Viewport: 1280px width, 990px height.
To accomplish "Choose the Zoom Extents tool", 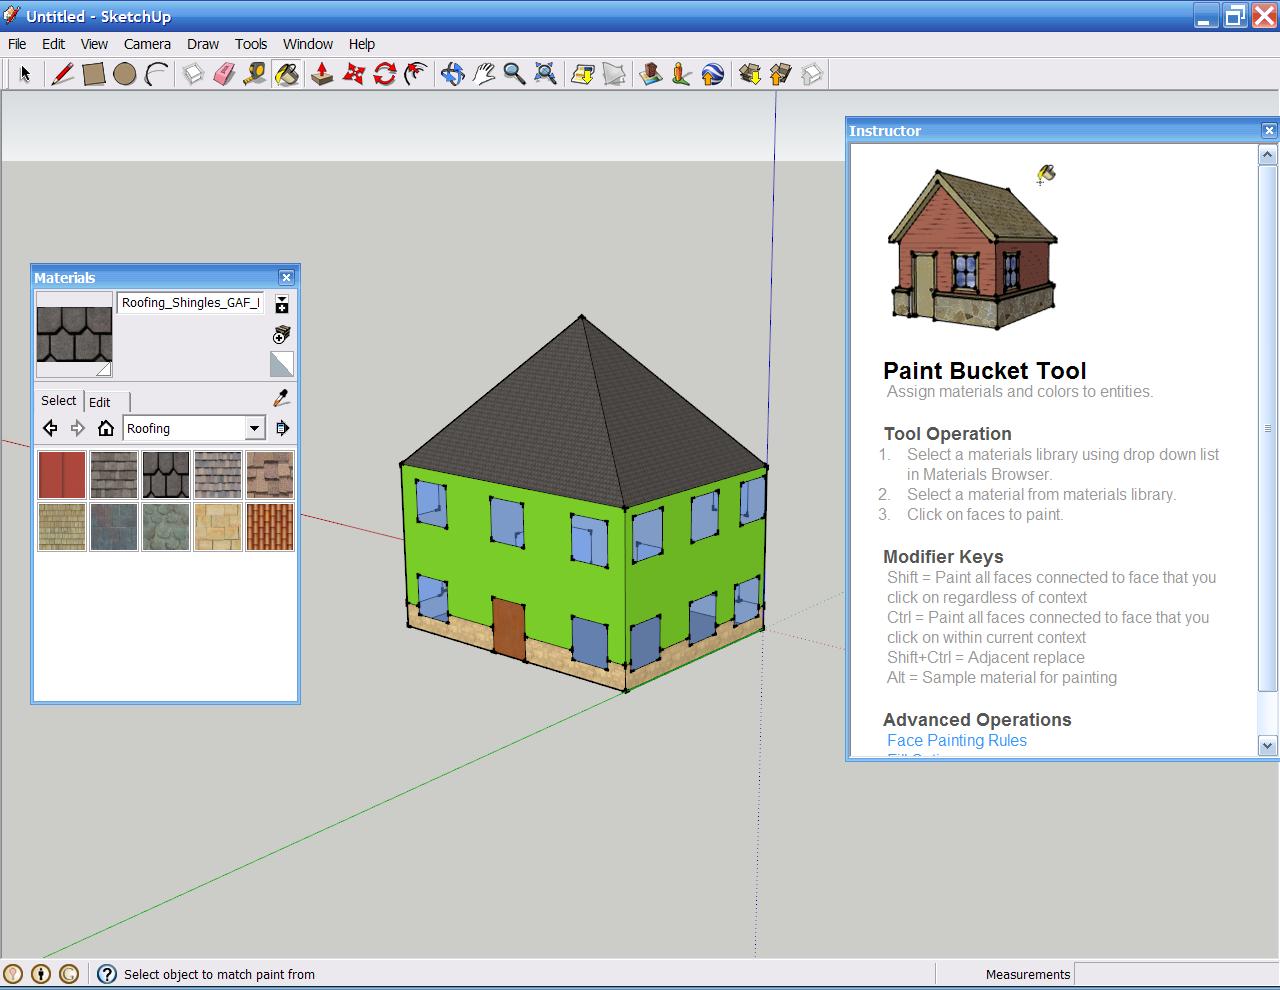I will click(x=547, y=74).
